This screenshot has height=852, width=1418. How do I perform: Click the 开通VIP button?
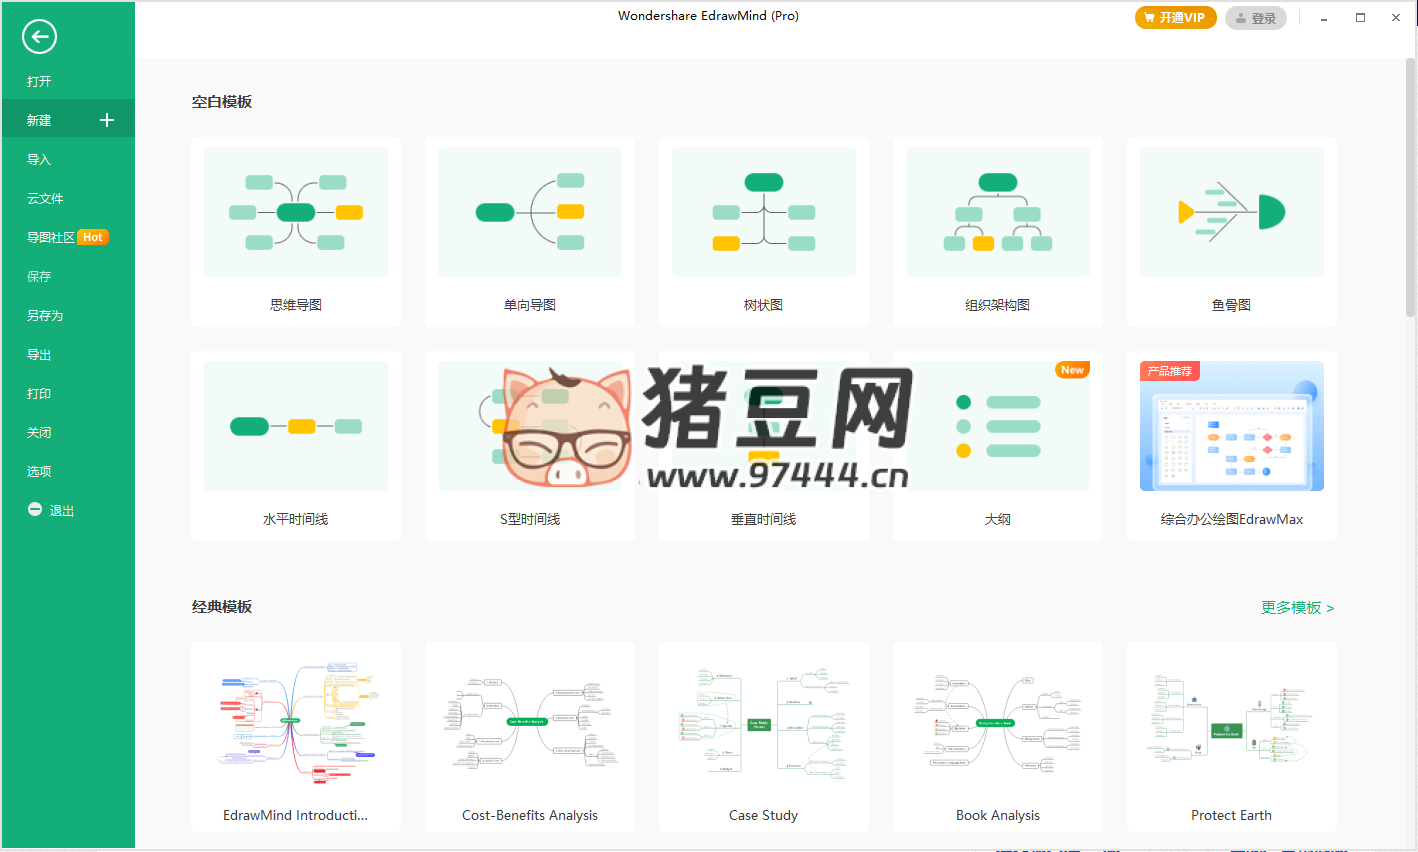click(x=1175, y=18)
